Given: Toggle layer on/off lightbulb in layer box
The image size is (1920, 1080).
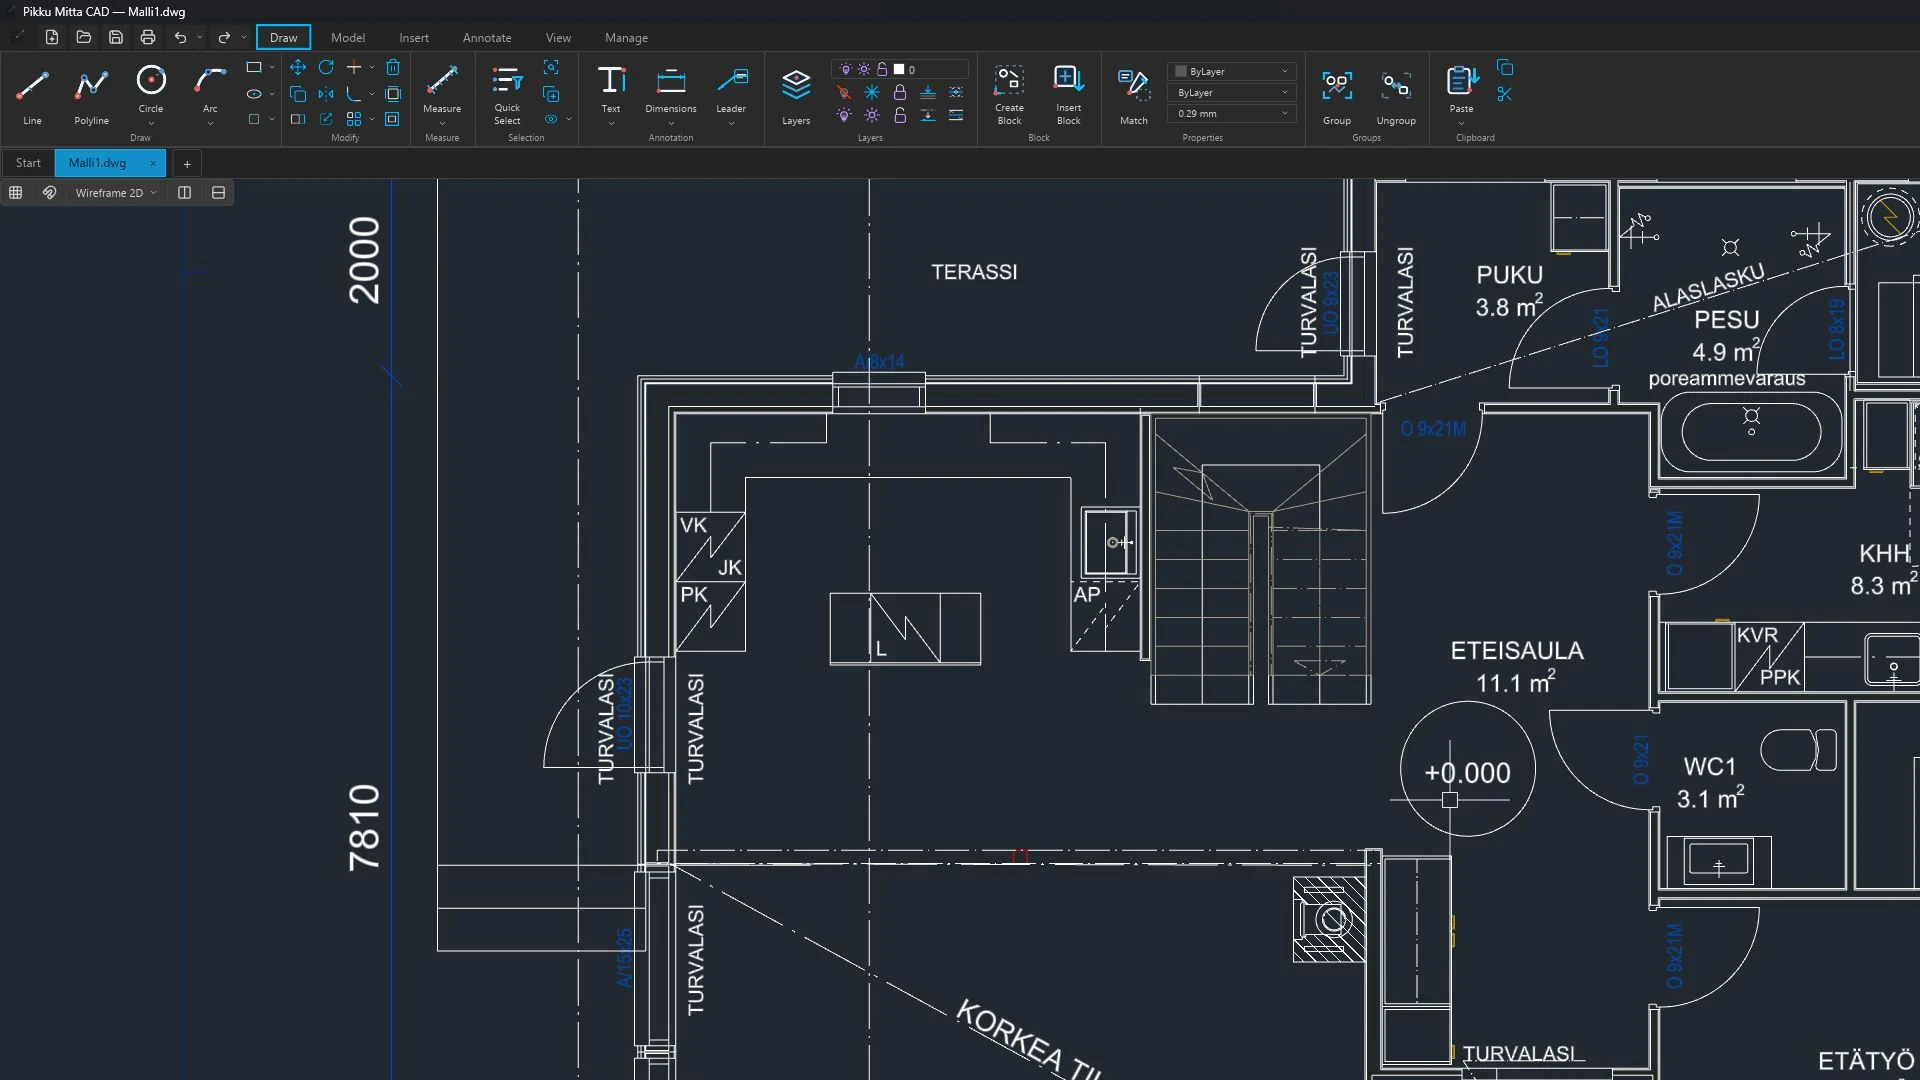Looking at the screenshot, I should pyautogui.click(x=846, y=70).
